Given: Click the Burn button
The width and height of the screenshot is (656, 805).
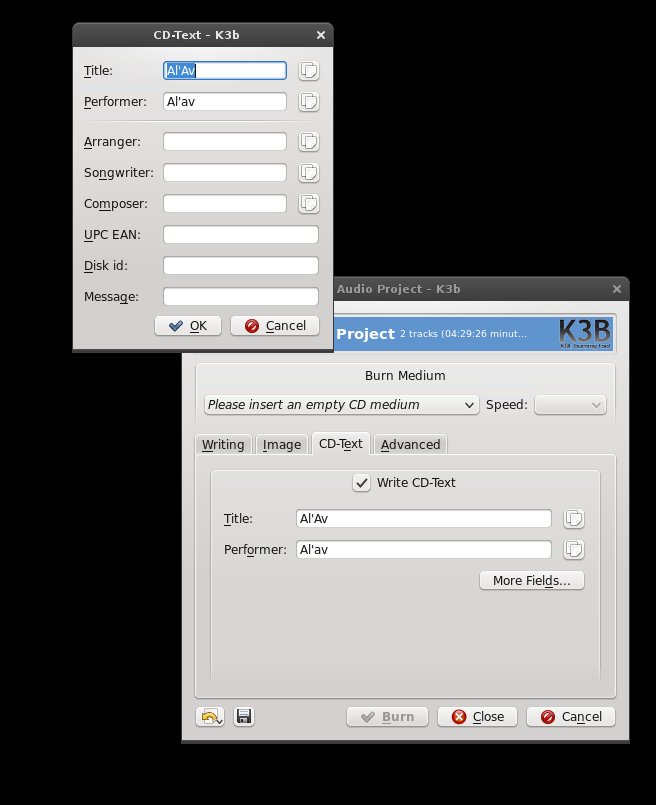Looking at the screenshot, I should pyautogui.click(x=388, y=717).
